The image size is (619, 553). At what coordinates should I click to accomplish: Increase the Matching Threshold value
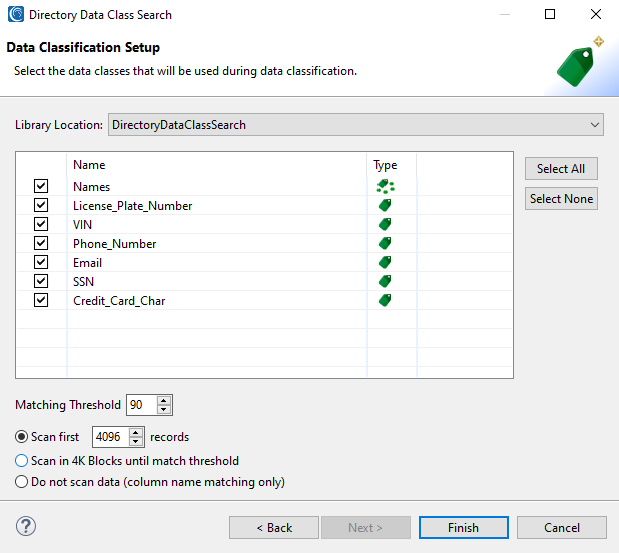tap(164, 400)
